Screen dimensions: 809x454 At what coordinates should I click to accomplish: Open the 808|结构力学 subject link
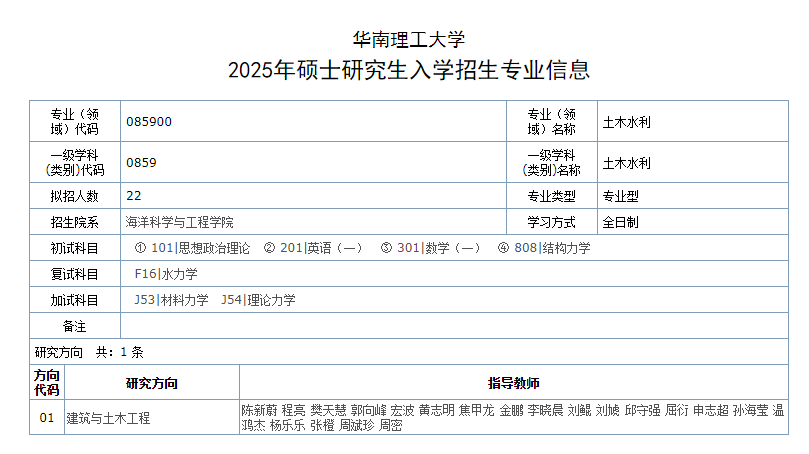[x=552, y=248]
